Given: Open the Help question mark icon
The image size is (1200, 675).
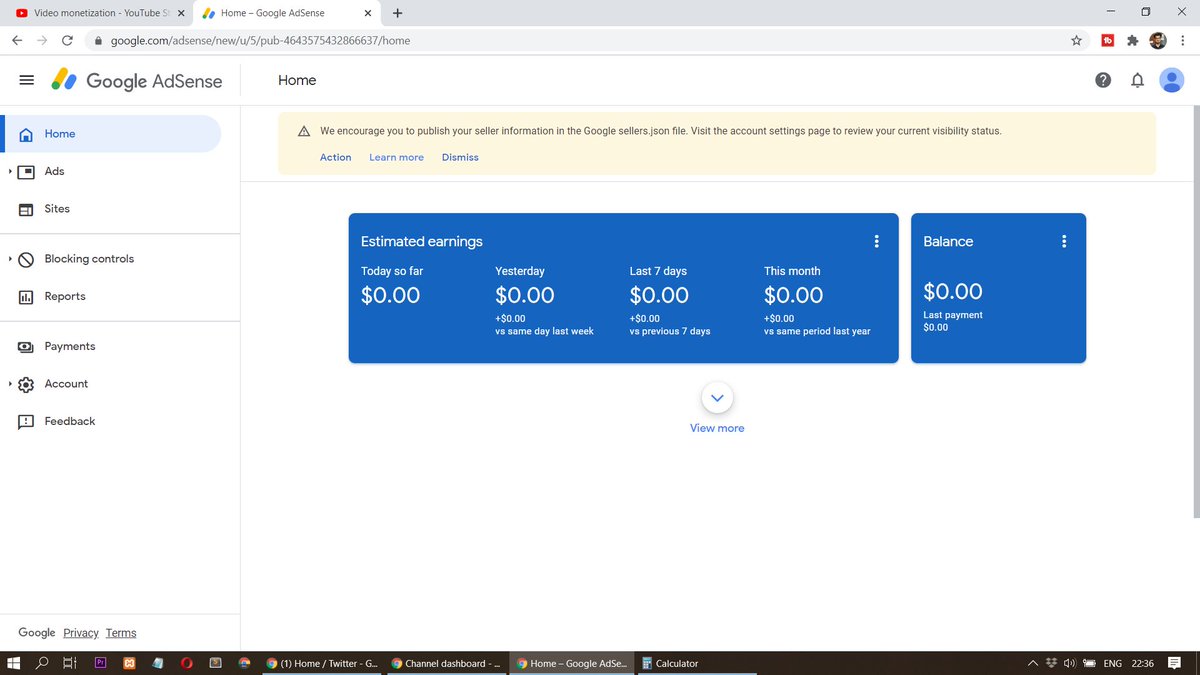Looking at the screenshot, I should pos(1103,81).
